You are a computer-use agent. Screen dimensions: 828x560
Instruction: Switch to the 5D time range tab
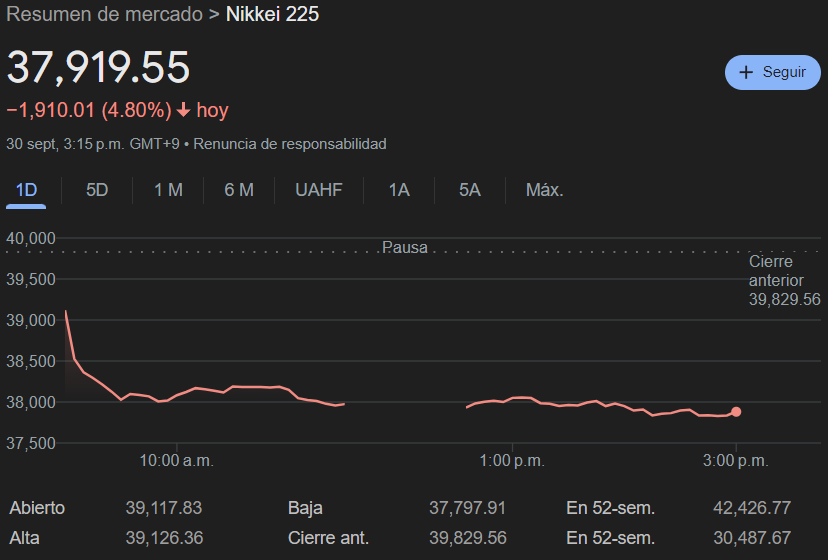point(97,190)
